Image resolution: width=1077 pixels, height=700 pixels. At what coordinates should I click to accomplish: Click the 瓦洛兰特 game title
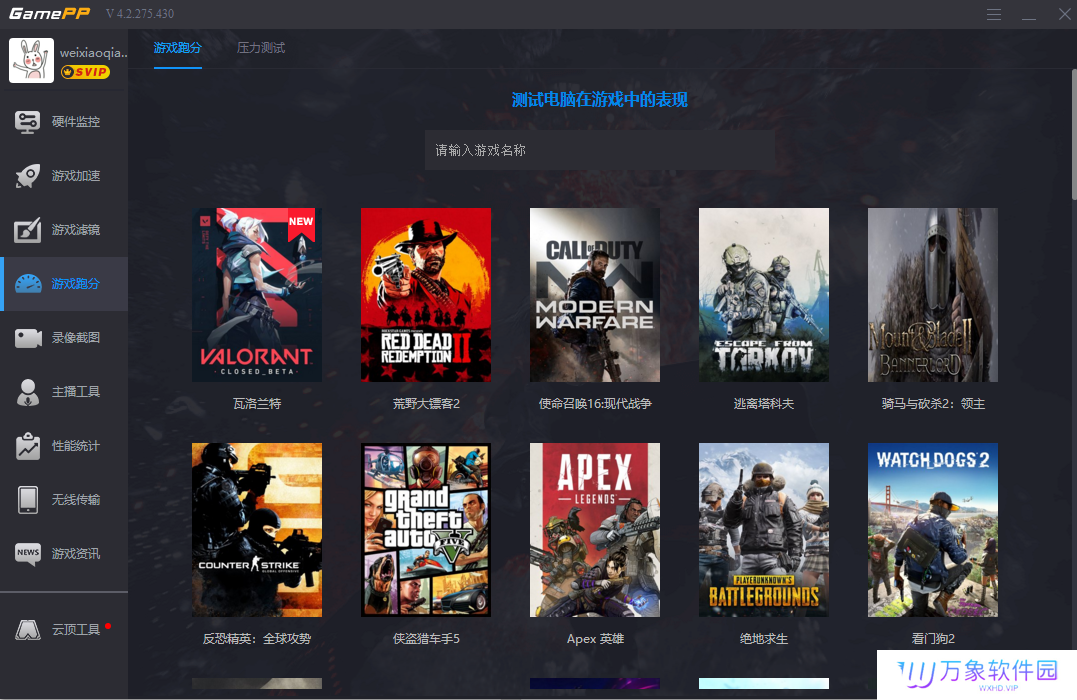pos(257,404)
